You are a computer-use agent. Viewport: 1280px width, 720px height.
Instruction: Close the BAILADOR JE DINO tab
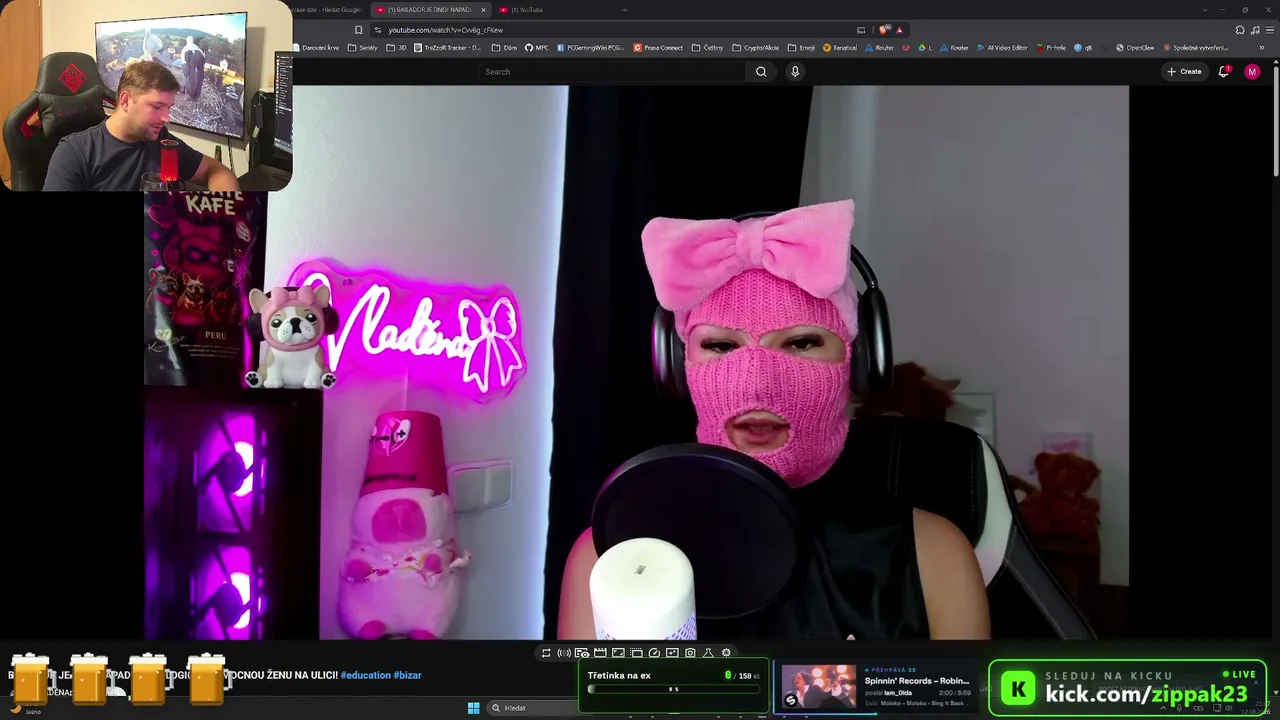click(483, 10)
